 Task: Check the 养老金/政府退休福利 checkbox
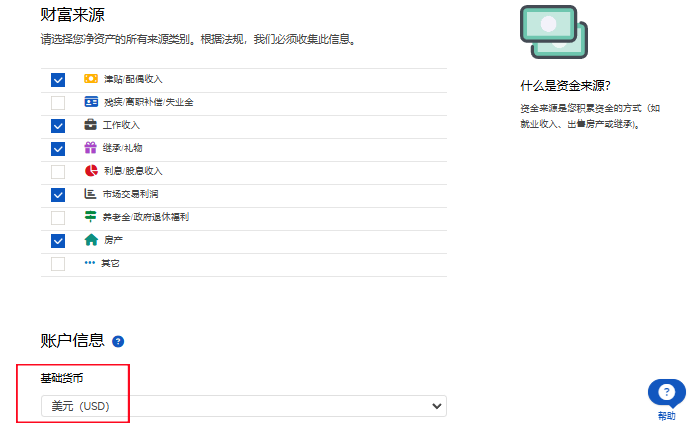click(x=58, y=217)
